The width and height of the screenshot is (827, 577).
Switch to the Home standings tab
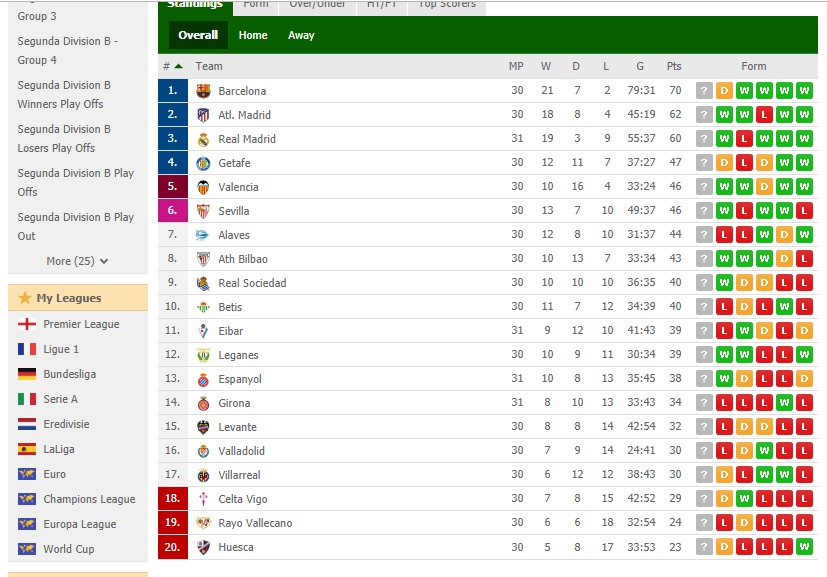click(253, 35)
